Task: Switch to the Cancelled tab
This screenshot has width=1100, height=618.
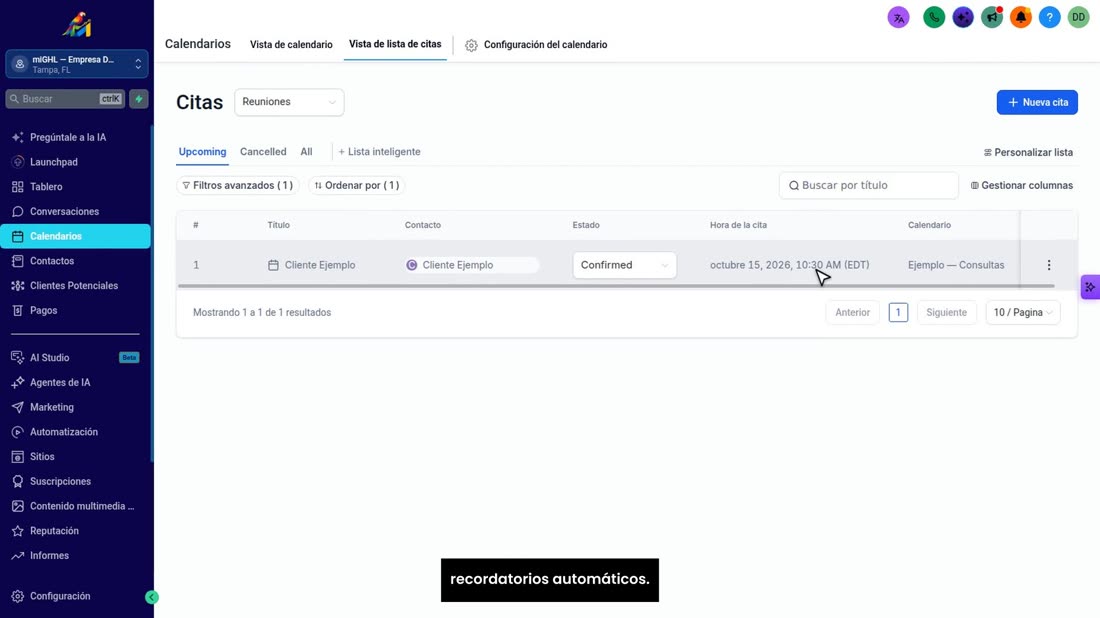Action: [x=263, y=152]
